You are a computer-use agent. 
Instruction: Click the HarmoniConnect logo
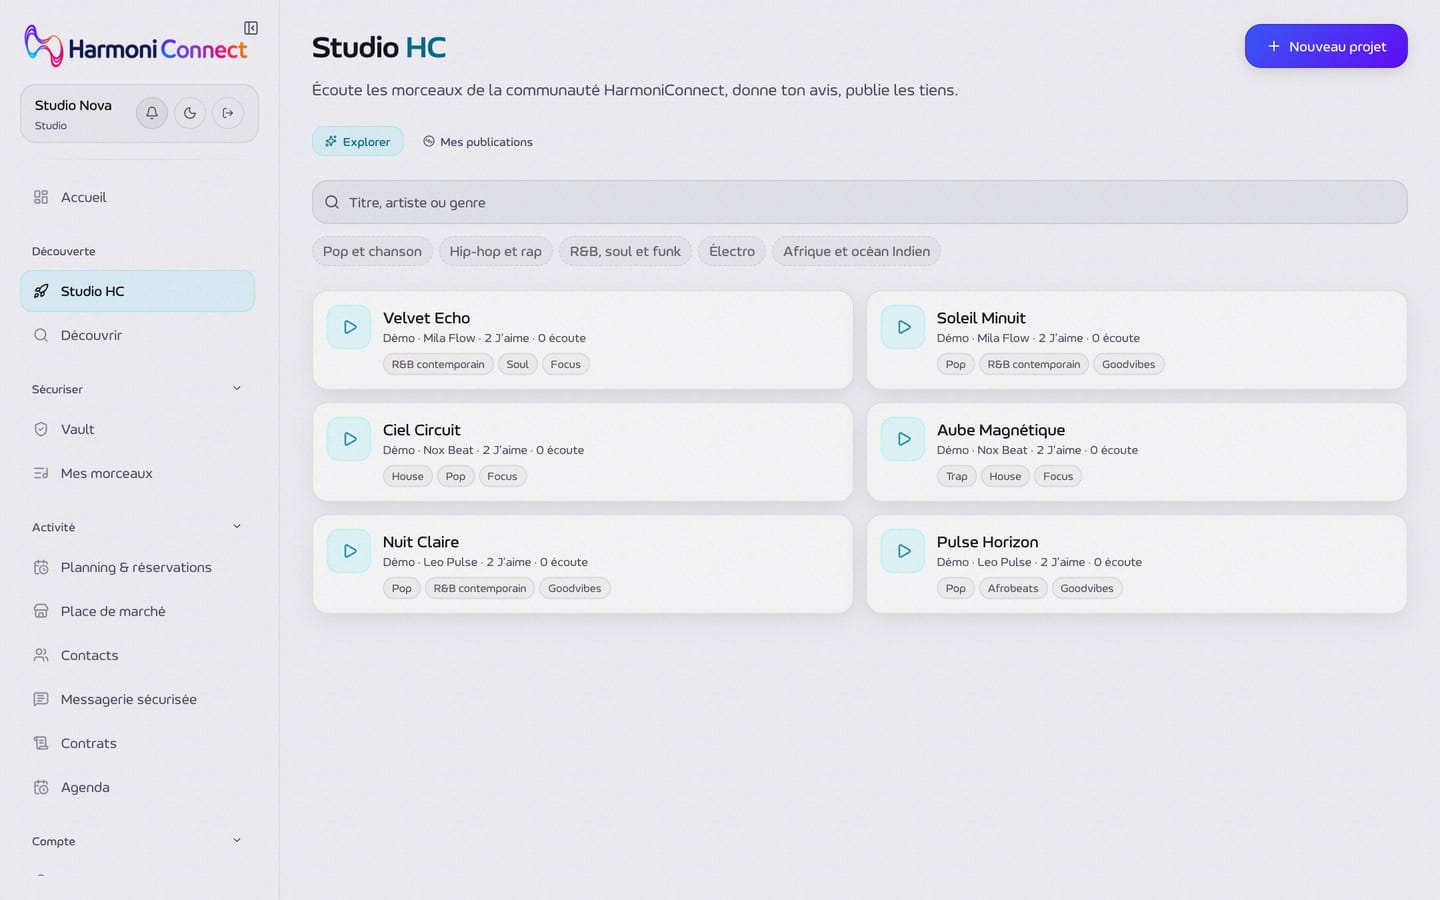136,46
